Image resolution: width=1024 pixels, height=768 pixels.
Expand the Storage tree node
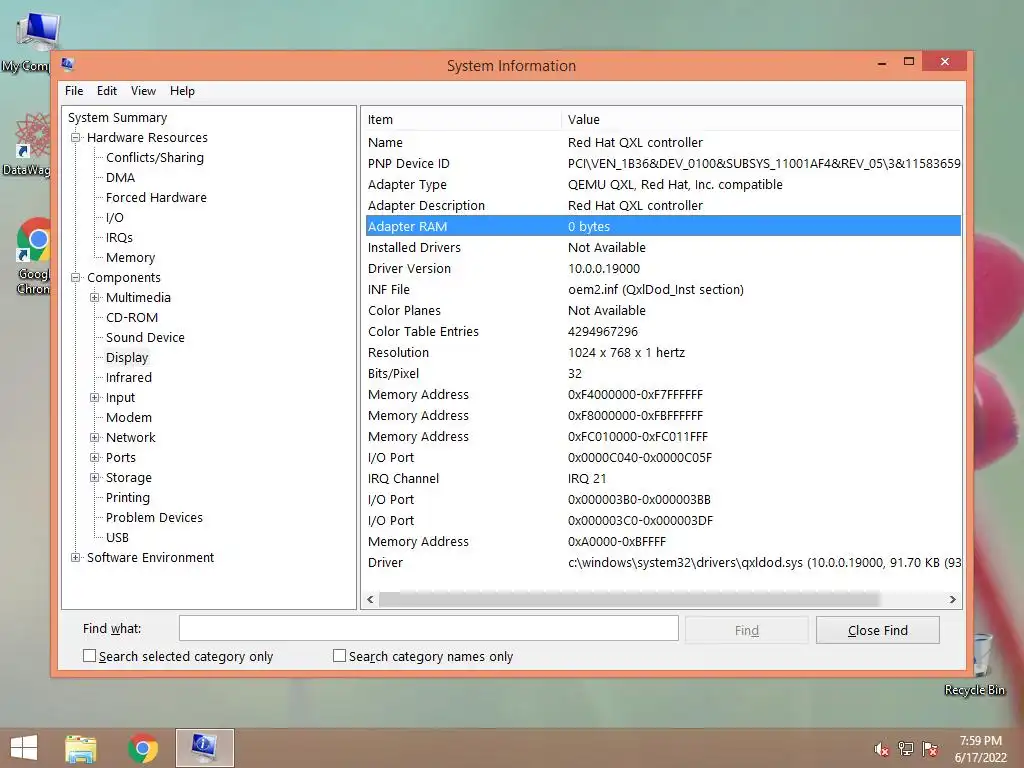[x=95, y=478]
